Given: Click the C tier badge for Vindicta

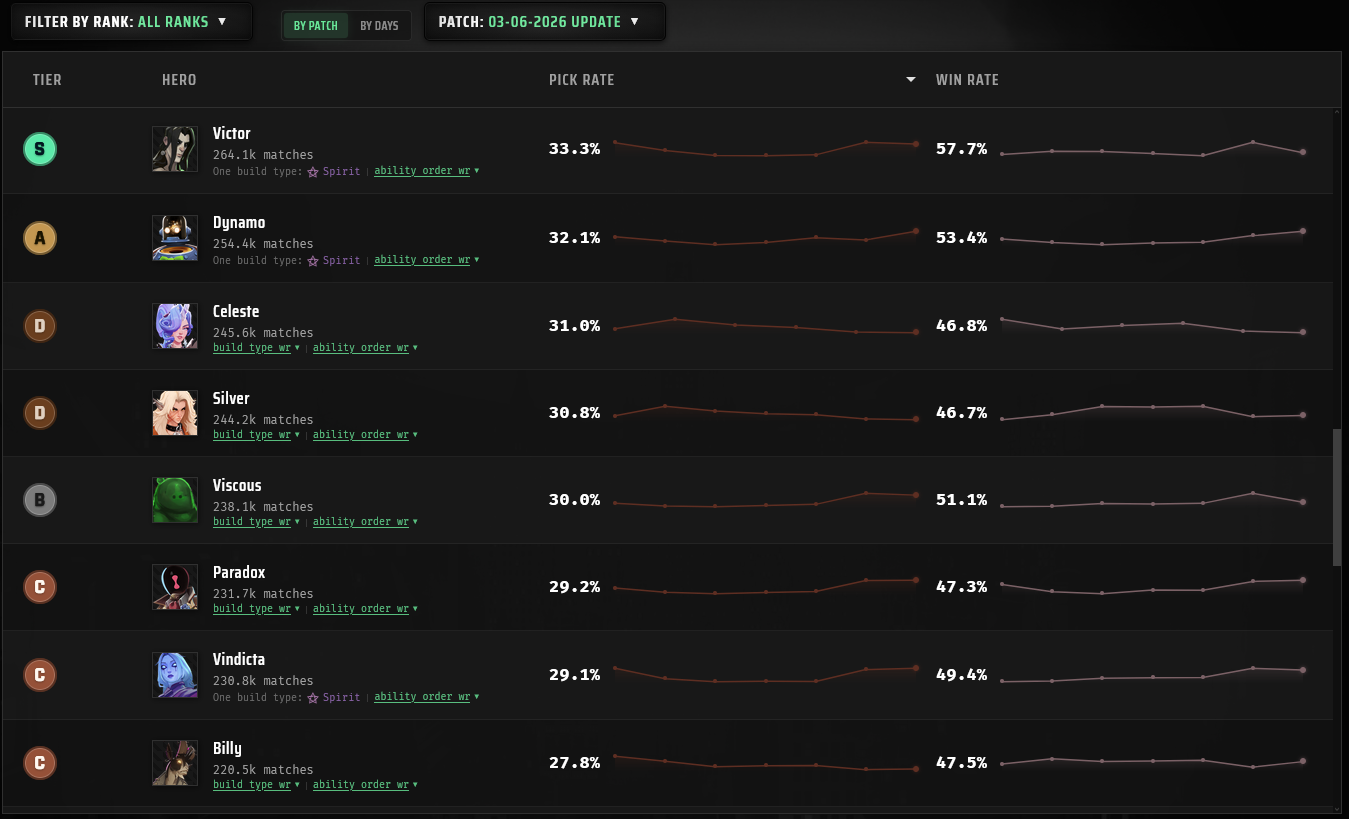Looking at the screenshot, I should (40, 675).
